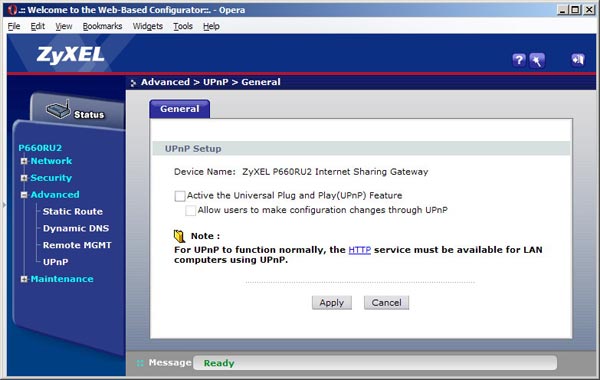Open Dynamic DNS in sidebar

(76, 228)
